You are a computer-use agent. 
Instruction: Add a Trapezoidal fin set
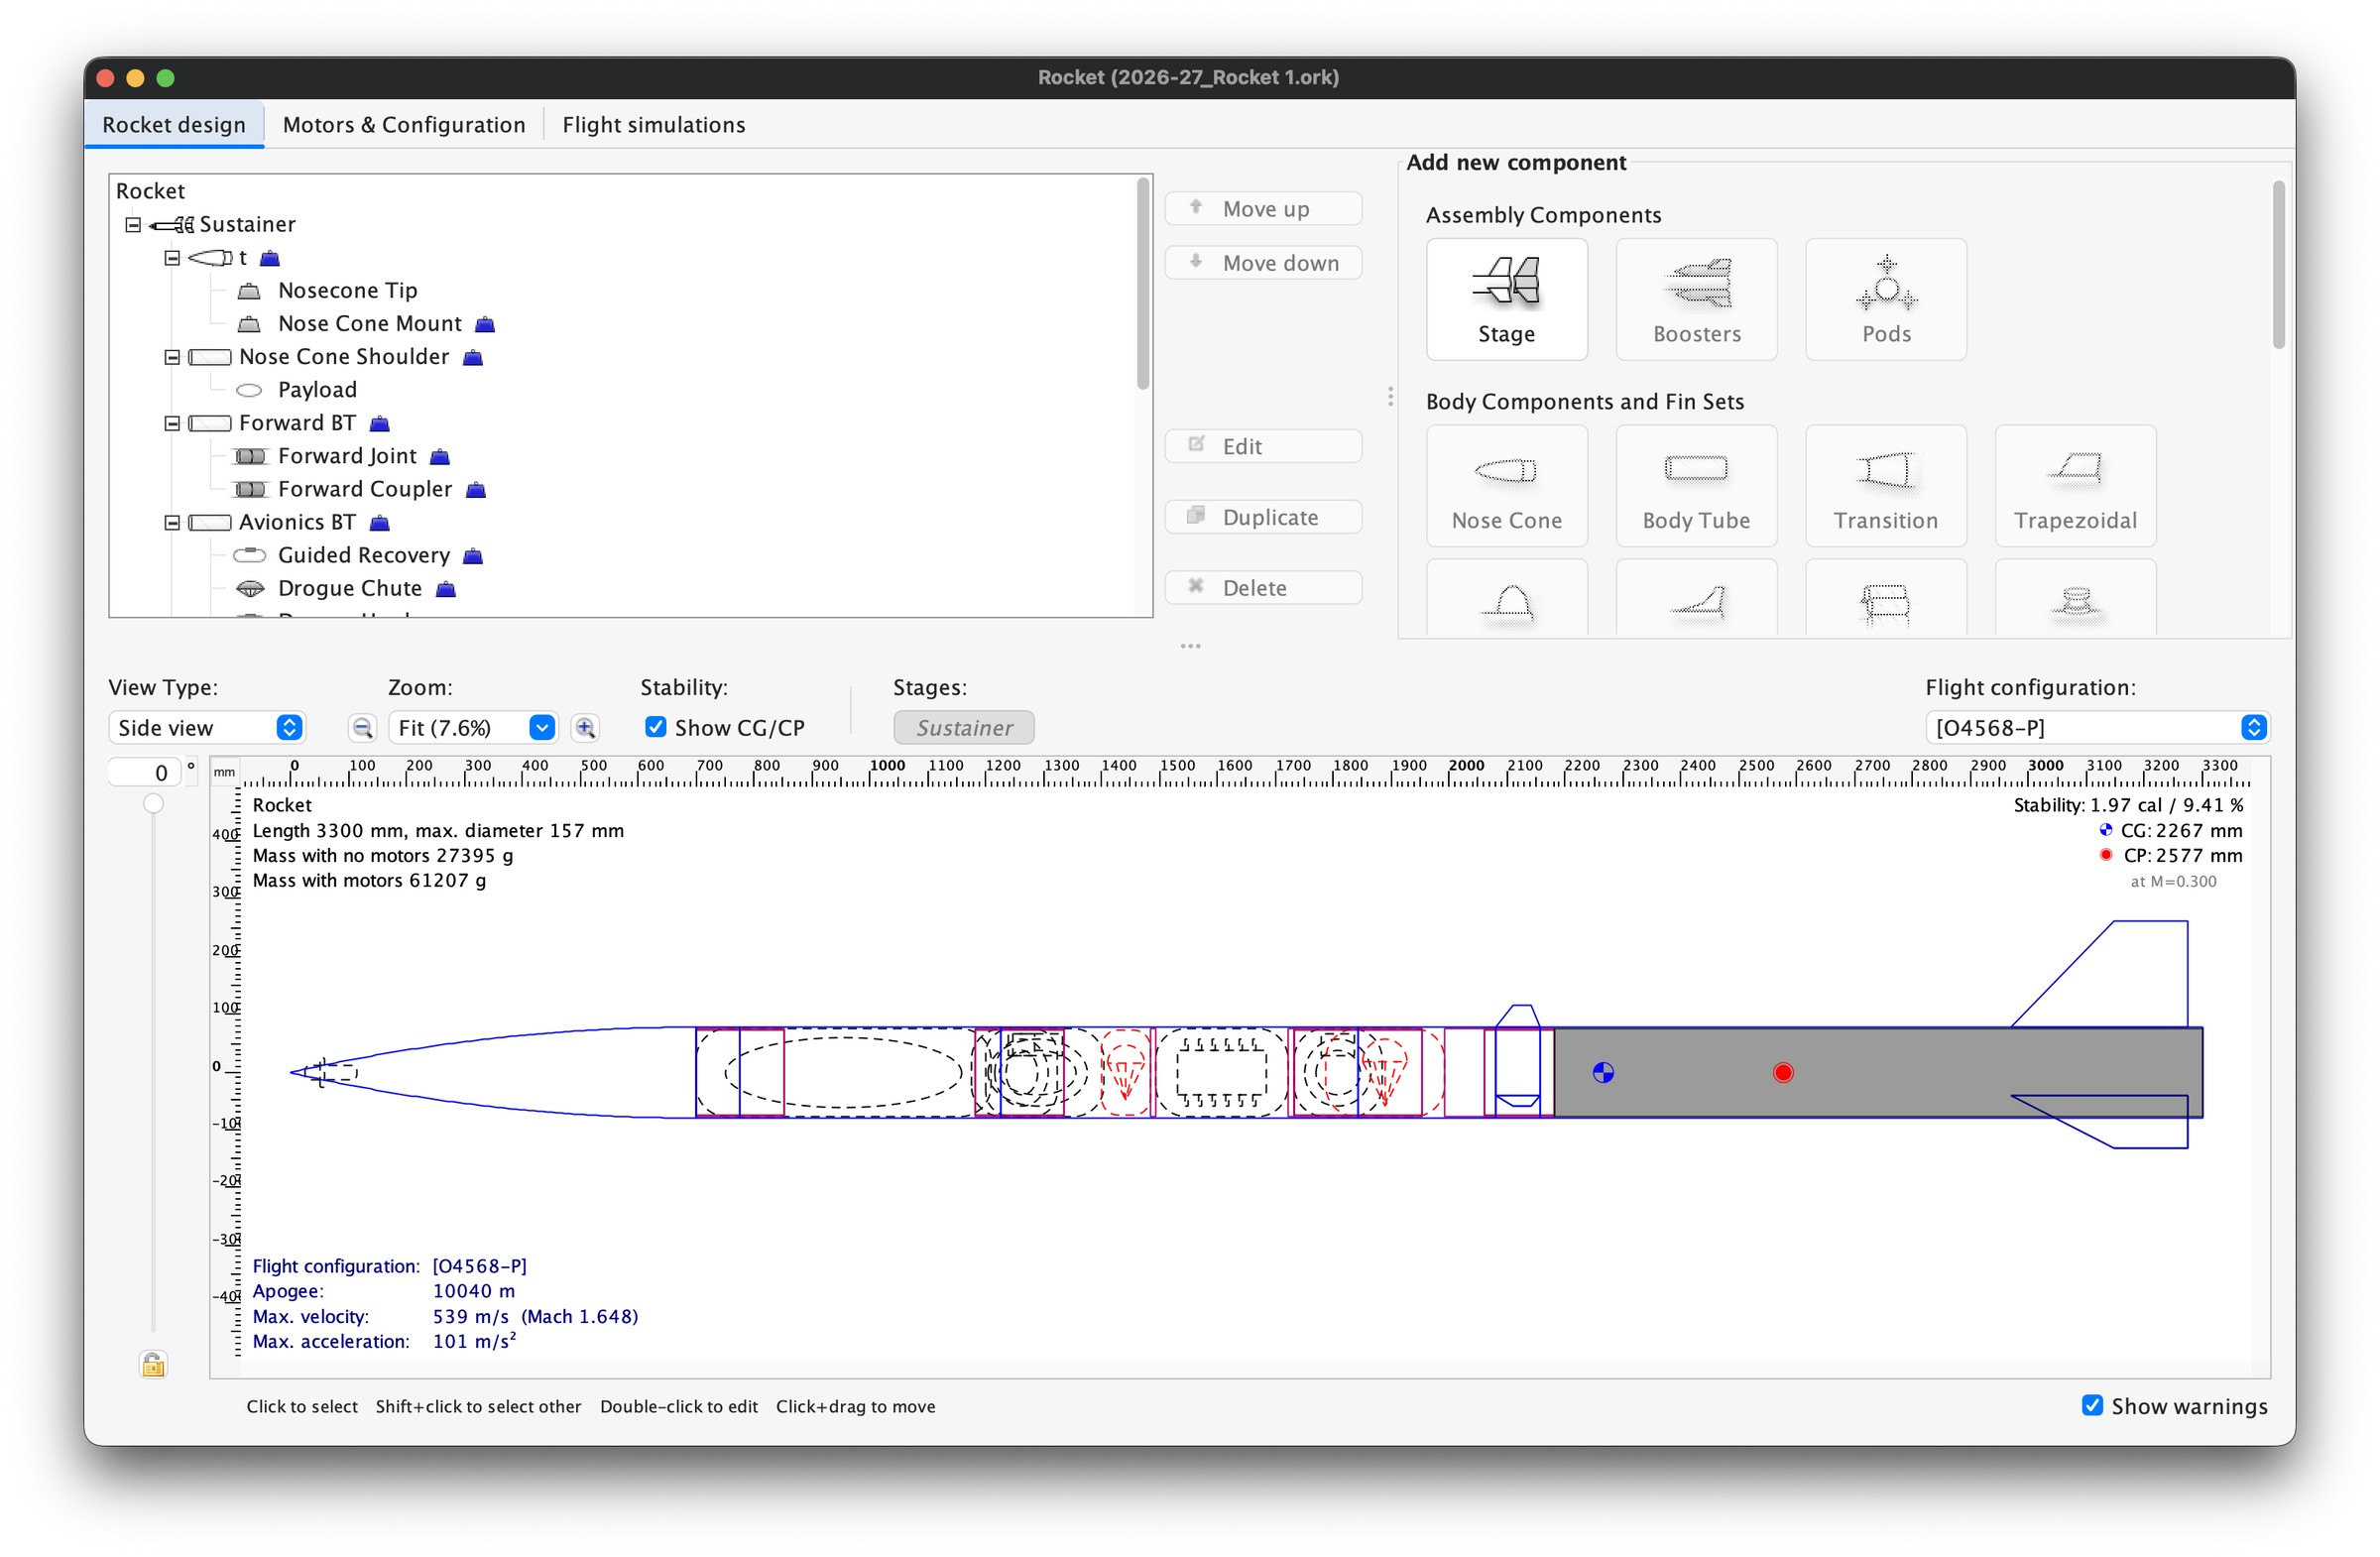coord(2075,485)
